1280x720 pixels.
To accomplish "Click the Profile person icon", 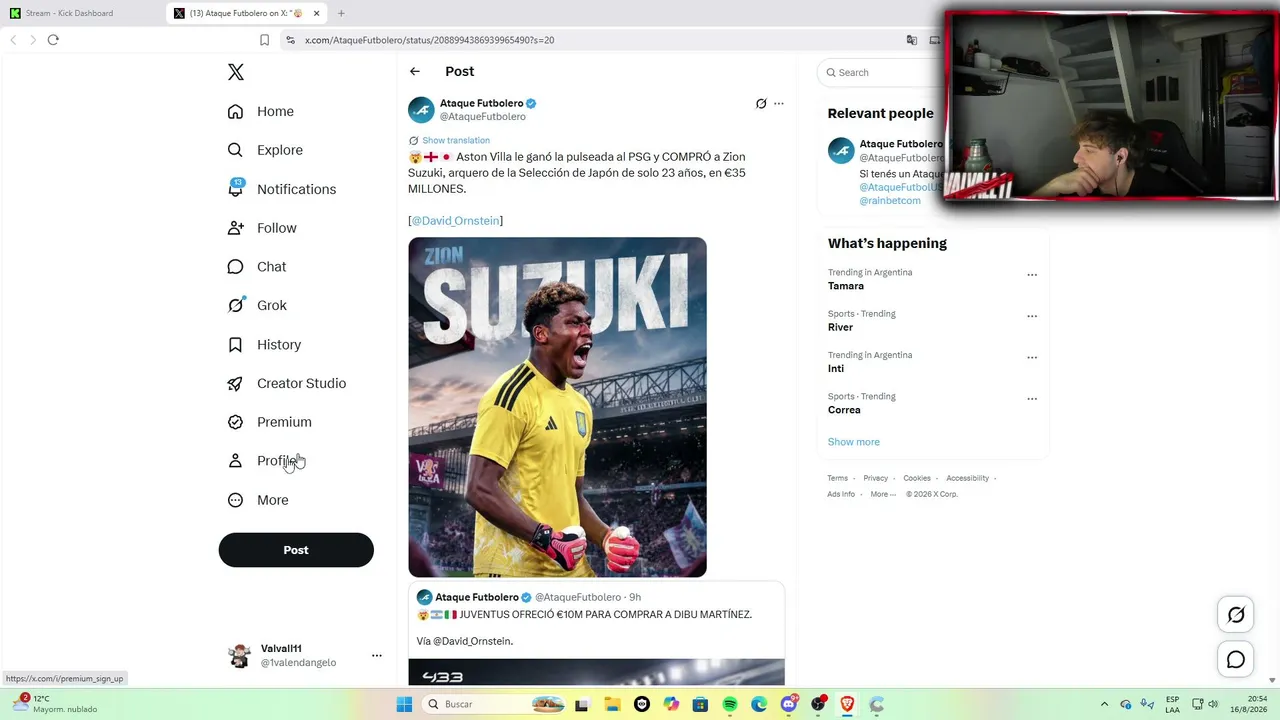I will click(235, 461).
